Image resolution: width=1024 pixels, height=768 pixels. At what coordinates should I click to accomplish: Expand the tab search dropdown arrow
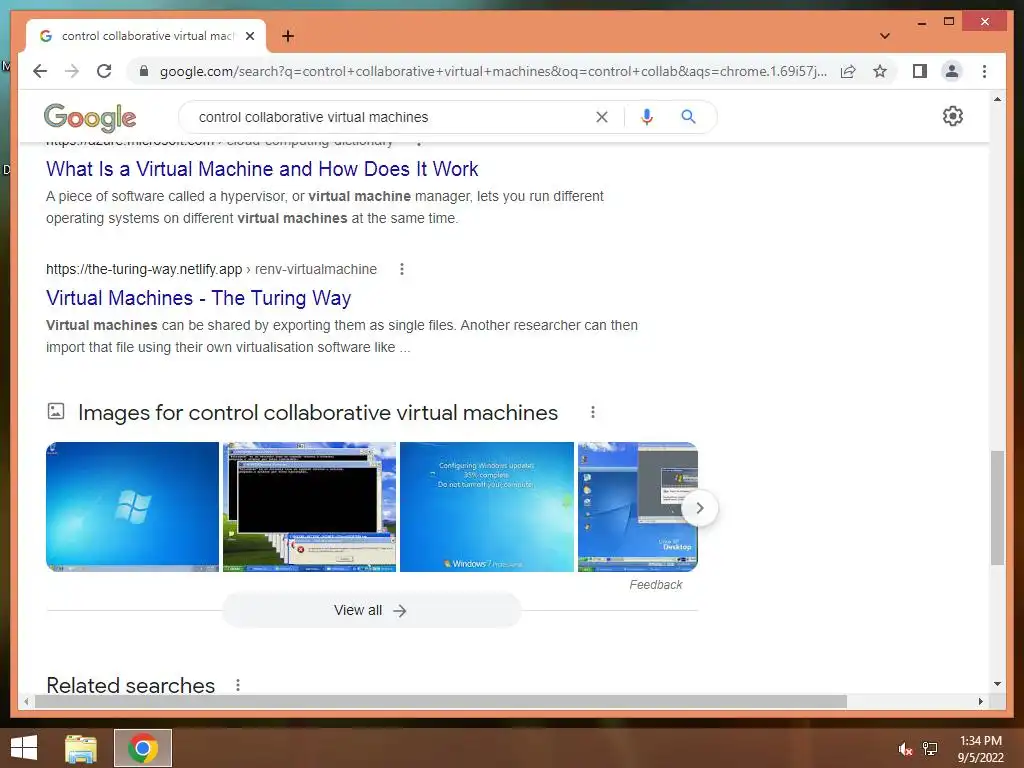pos(885,36)
